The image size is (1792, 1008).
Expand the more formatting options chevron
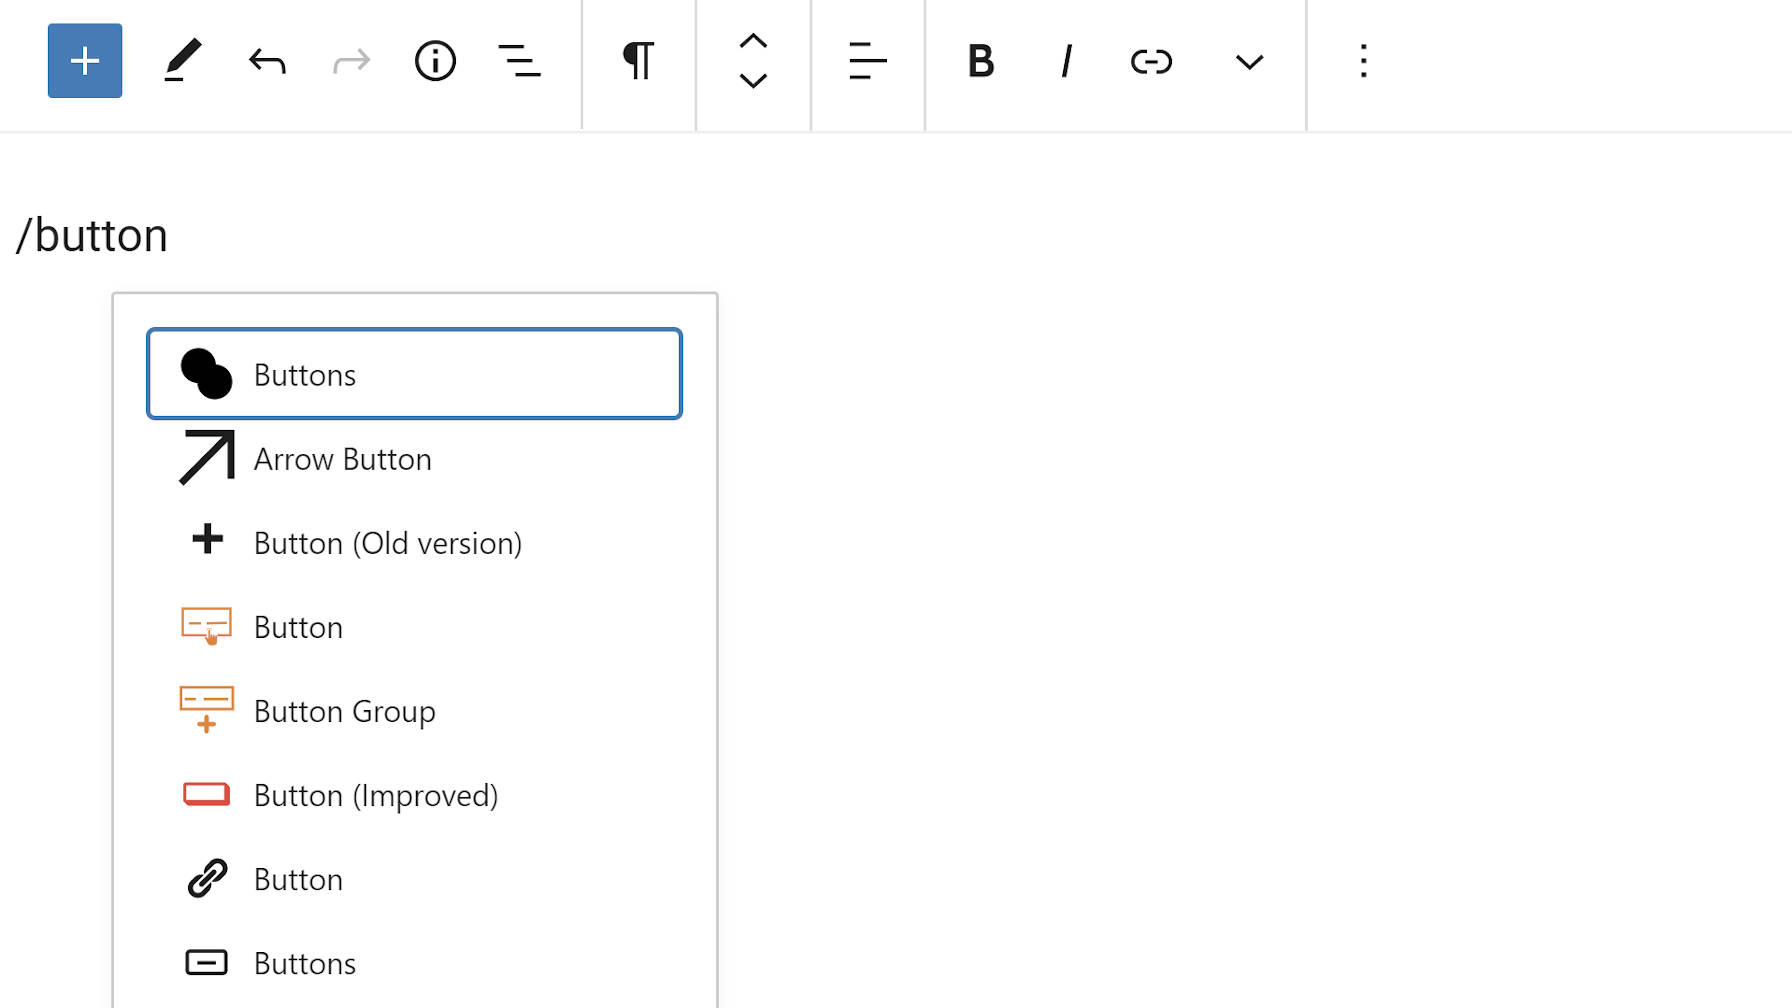pyautogui.click(x=1249, y=62)
